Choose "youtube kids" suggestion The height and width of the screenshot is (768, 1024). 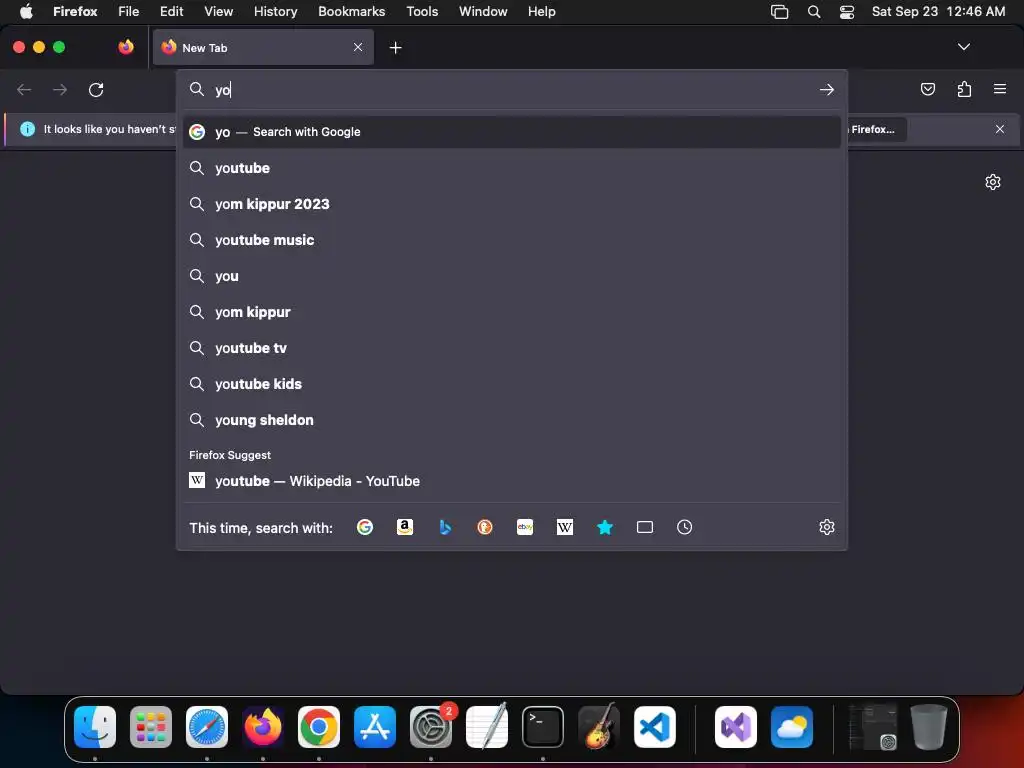(511, 384)
